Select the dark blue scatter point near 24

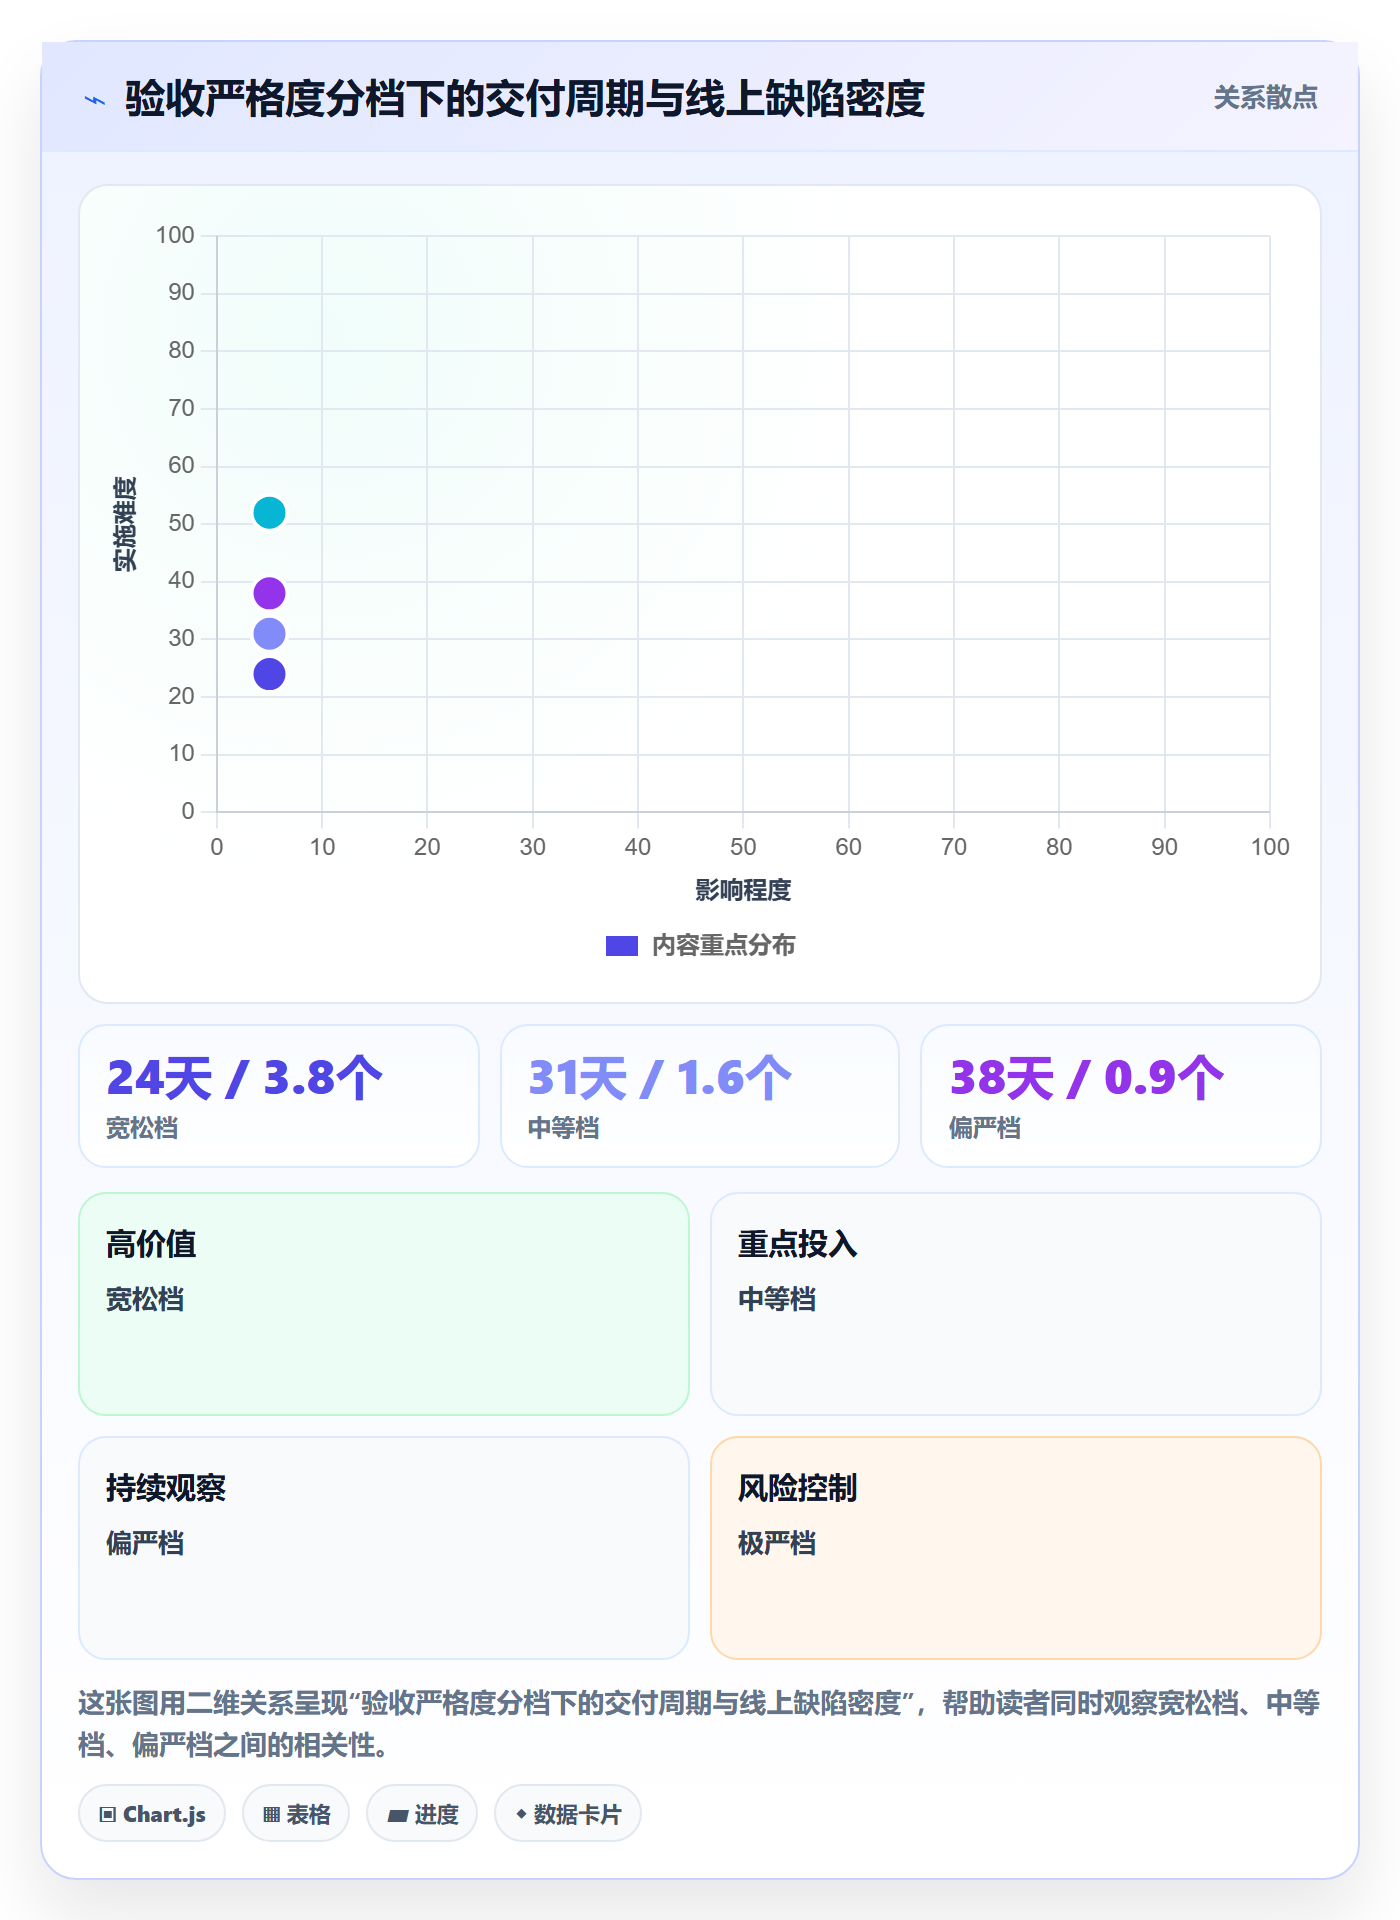[x=269, y=674]
